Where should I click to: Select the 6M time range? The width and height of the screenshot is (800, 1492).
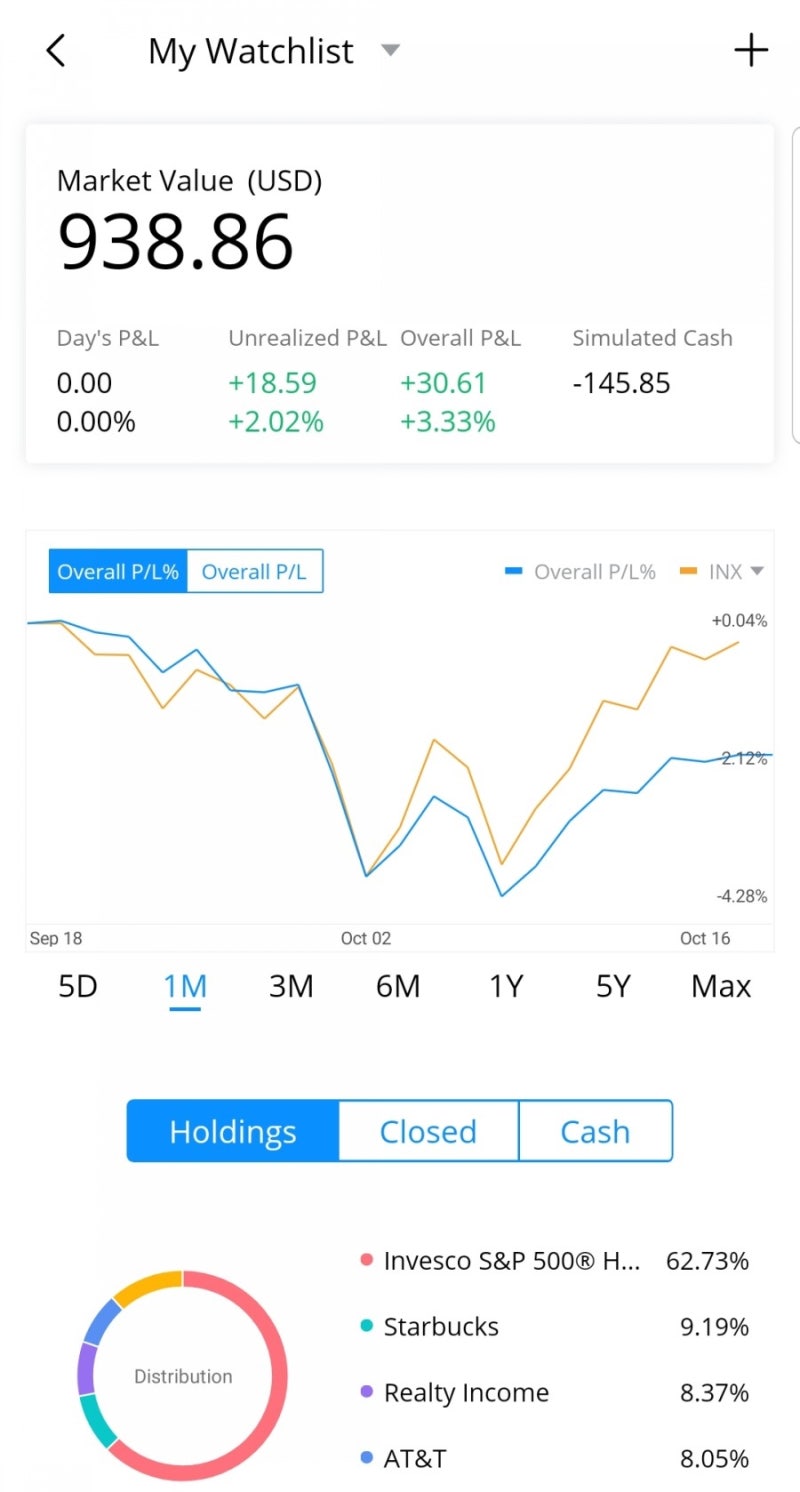coord(398,986)
